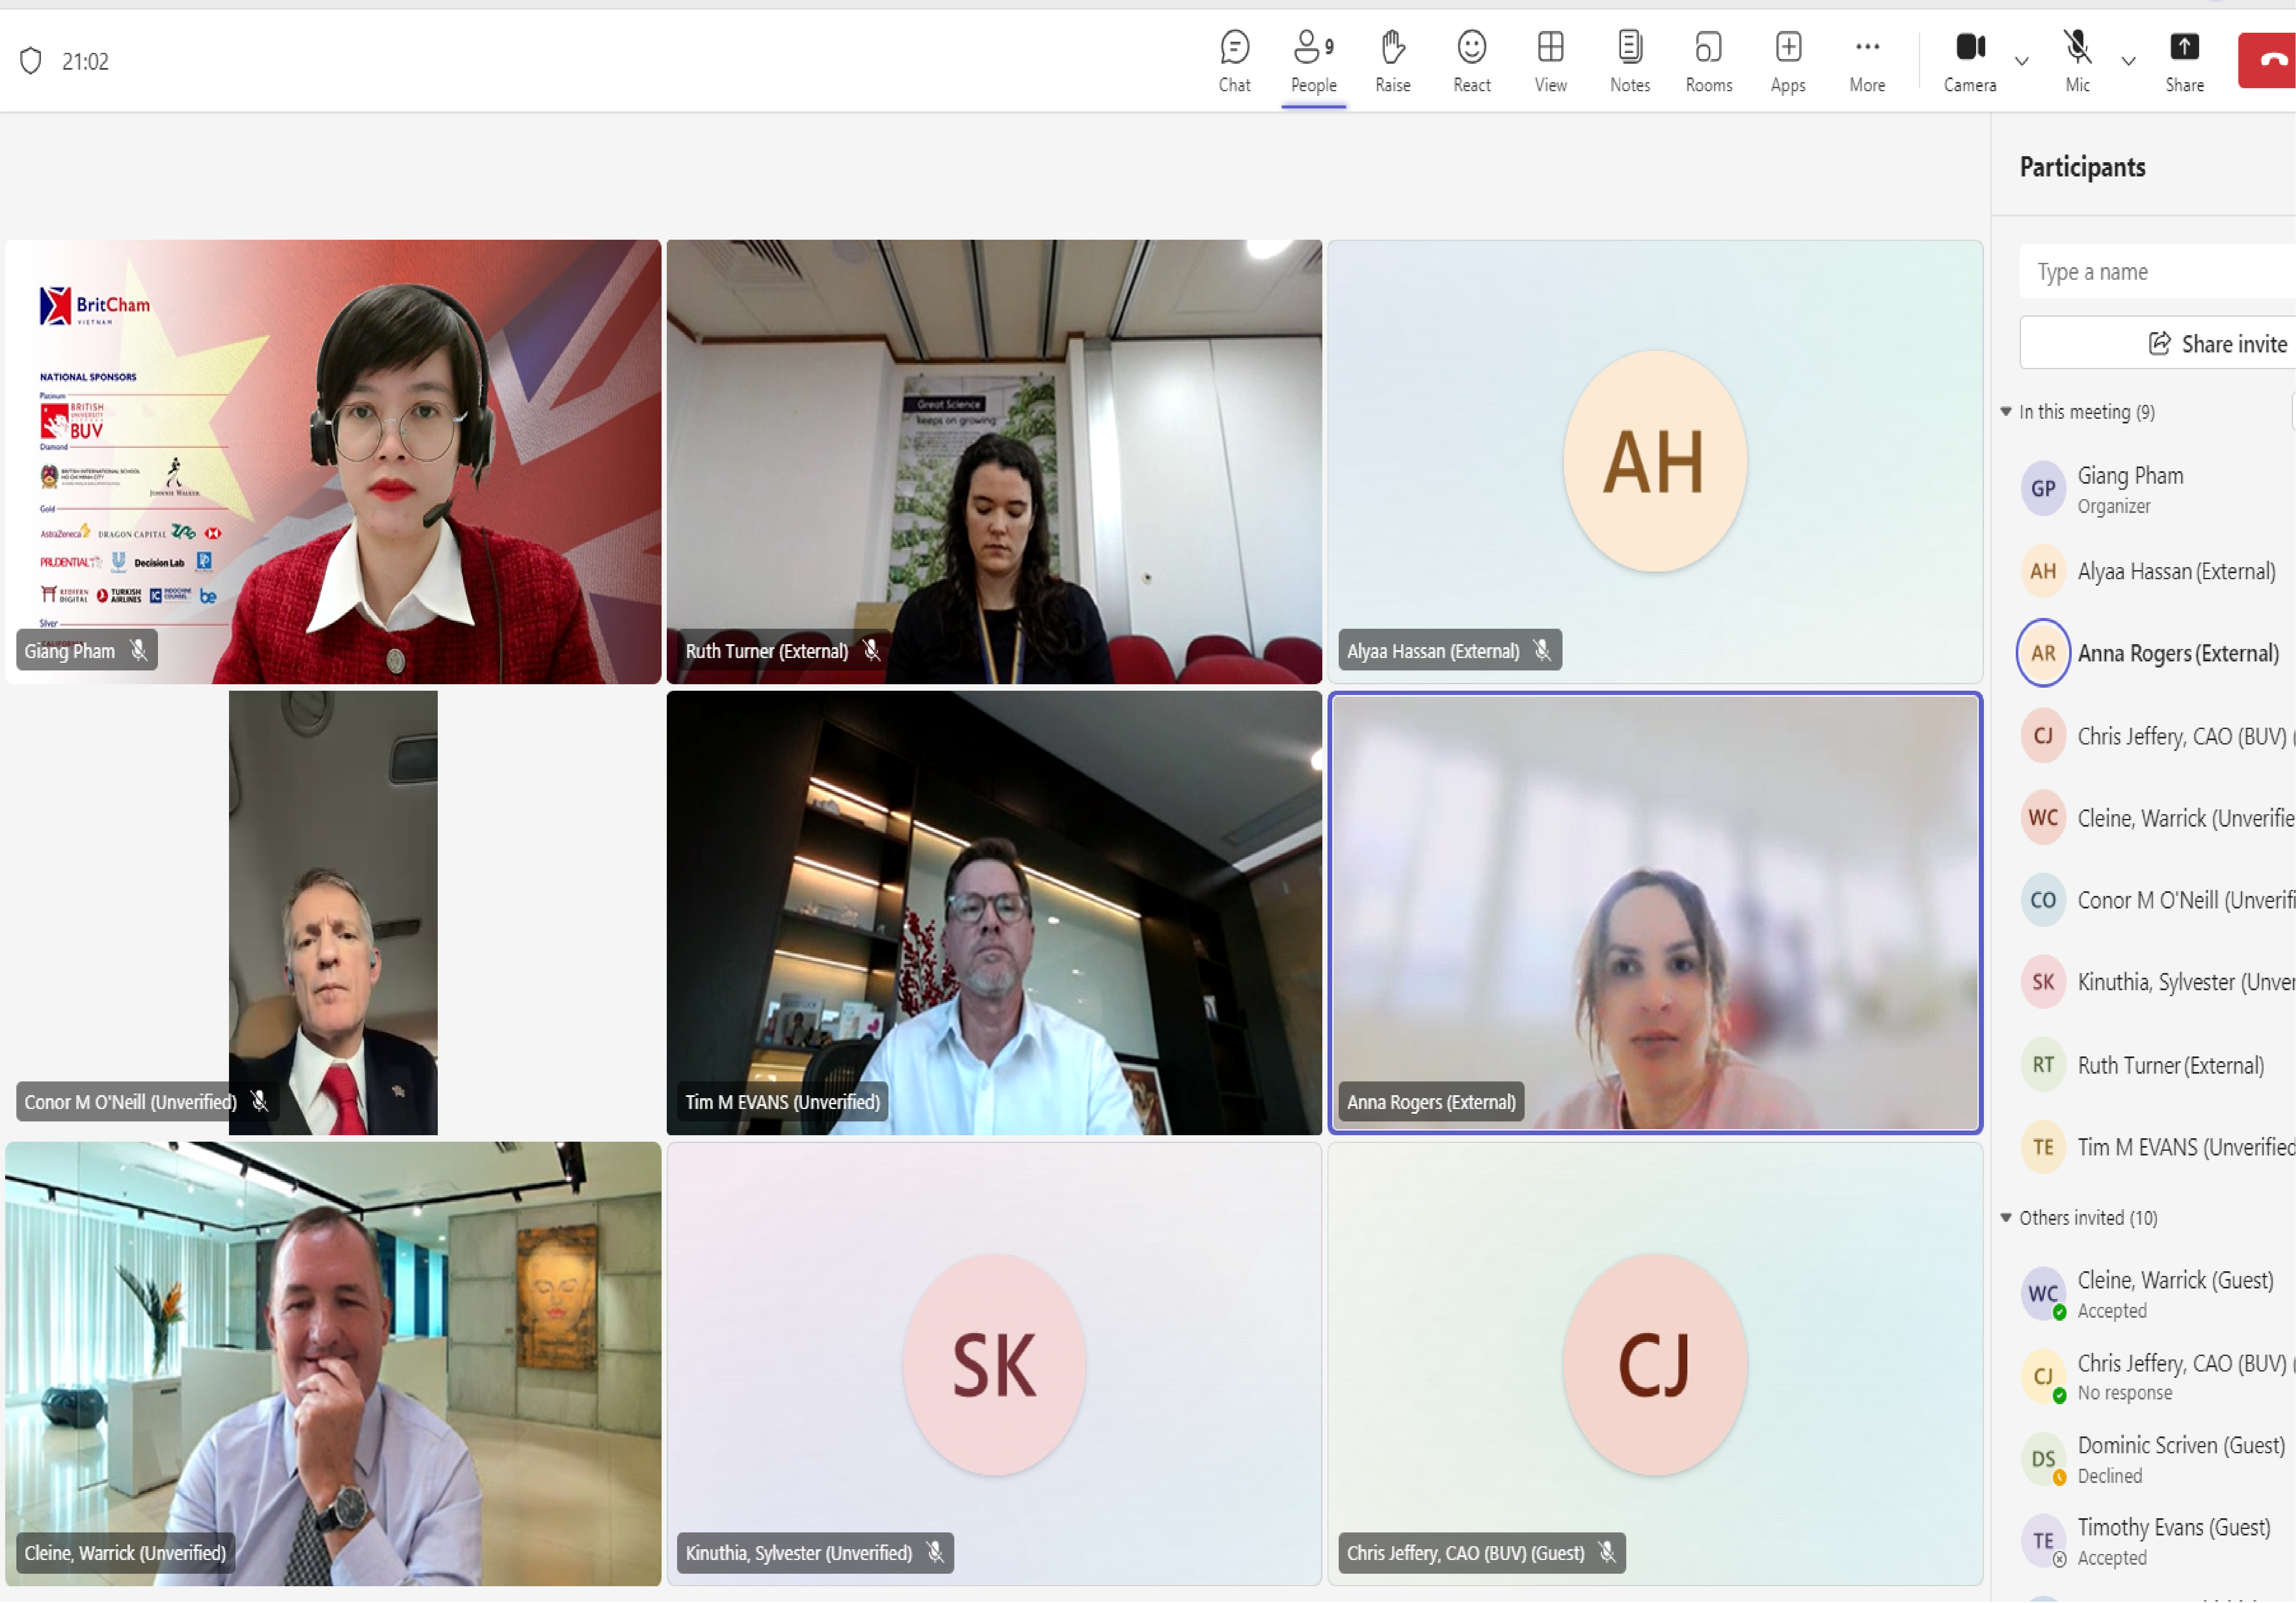Viewport: 2296px width, 1603px height.
Task: Click Conor M O'Neill's video tile
Action: click(x=333, y=914)
